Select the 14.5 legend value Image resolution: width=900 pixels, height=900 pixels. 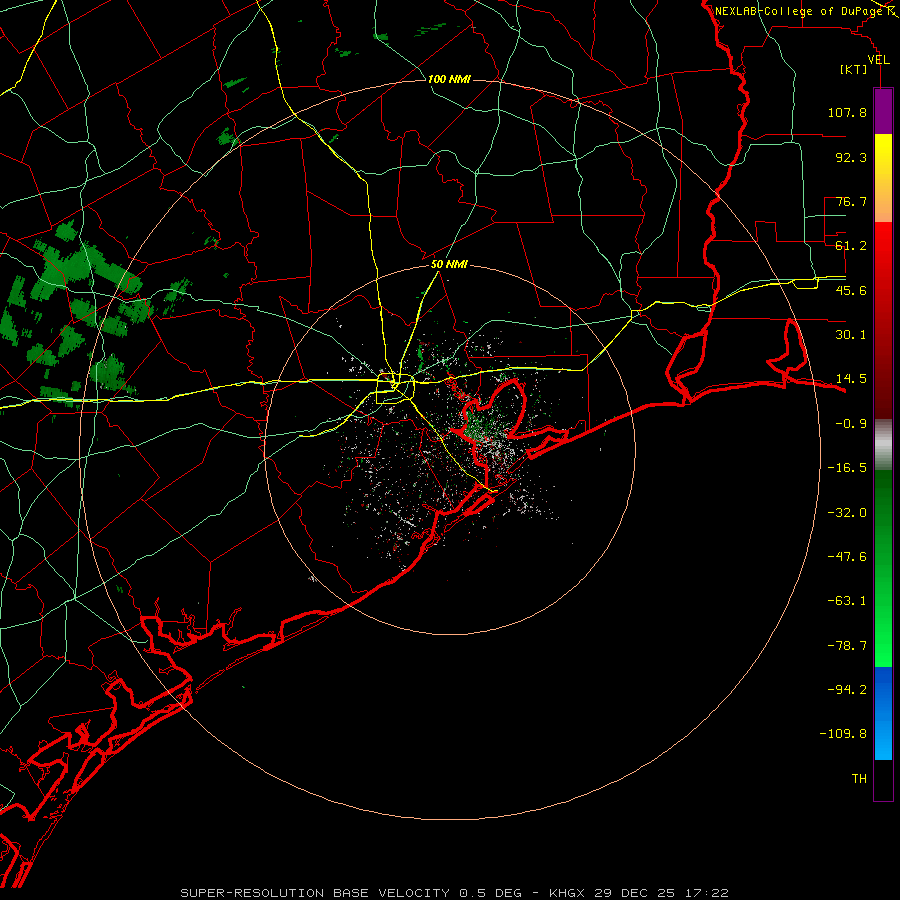click(x=851, y=379)
